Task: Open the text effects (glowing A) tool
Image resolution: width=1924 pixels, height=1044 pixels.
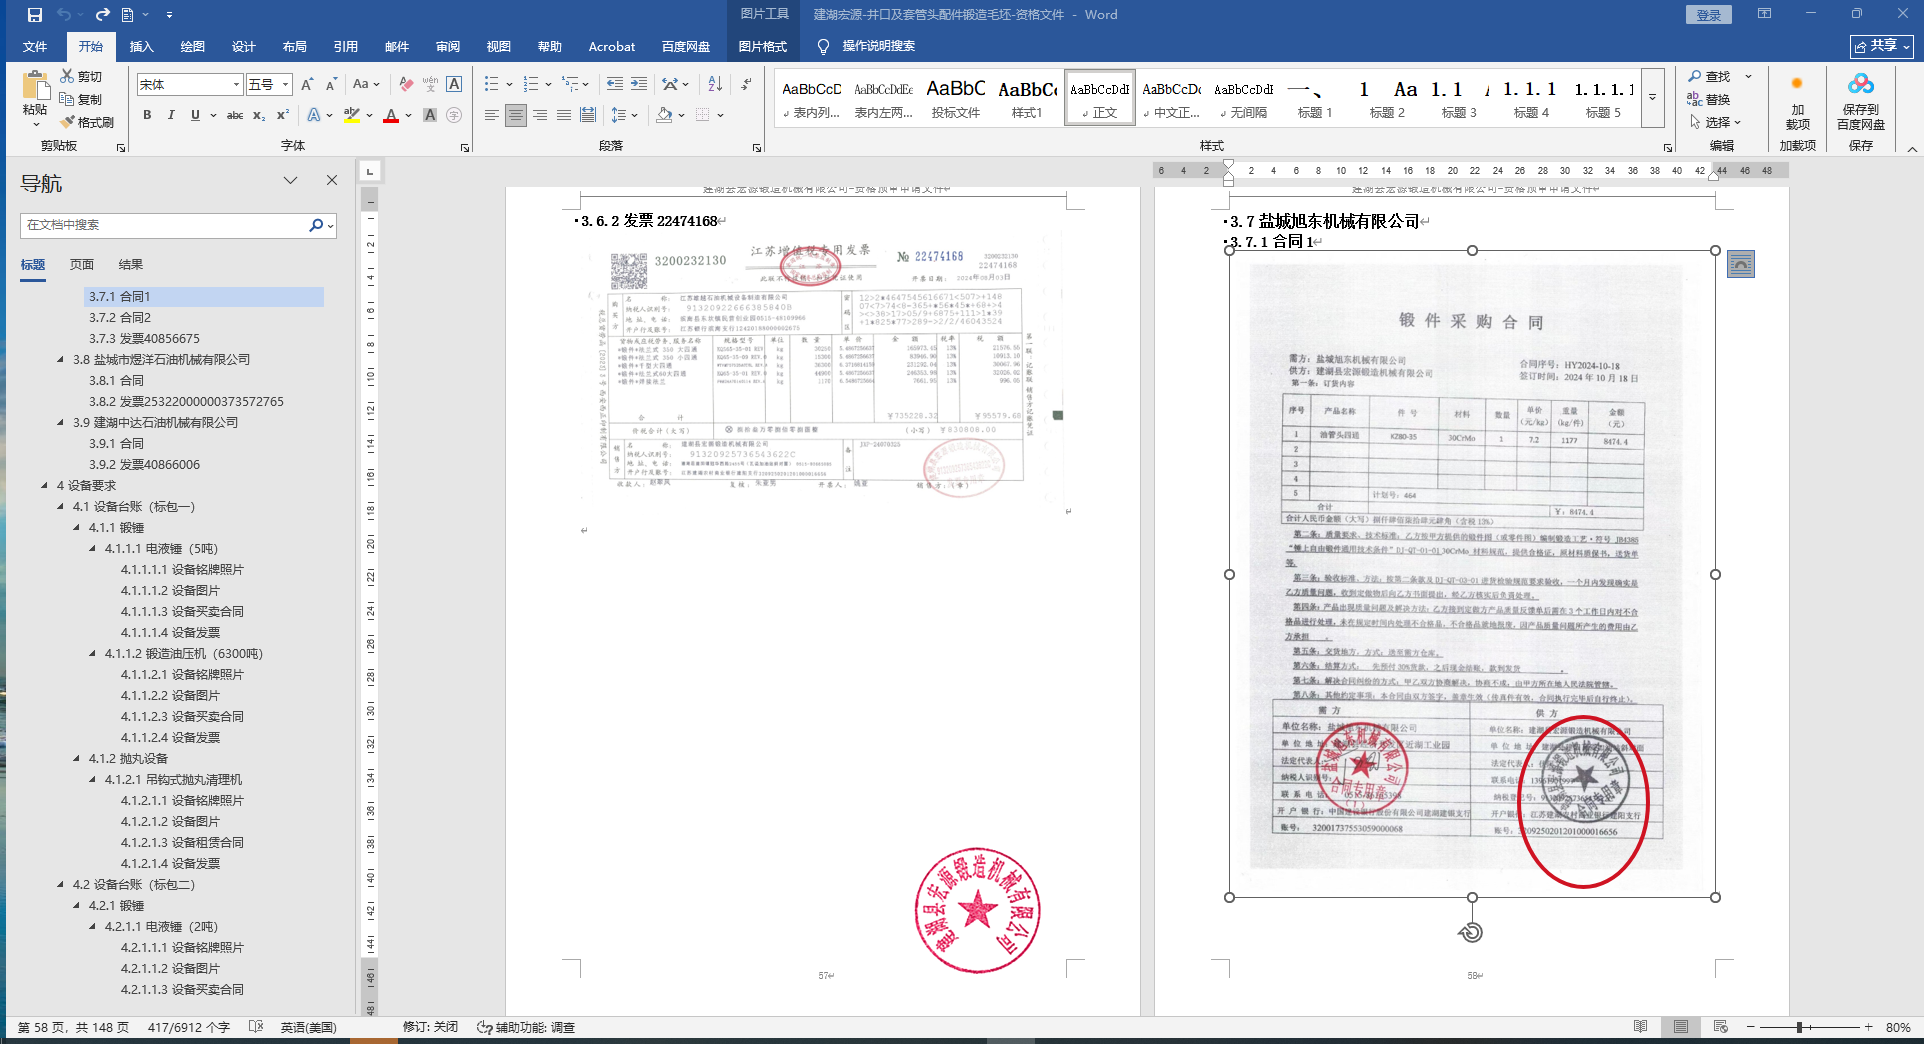Action: coord(314,115)
